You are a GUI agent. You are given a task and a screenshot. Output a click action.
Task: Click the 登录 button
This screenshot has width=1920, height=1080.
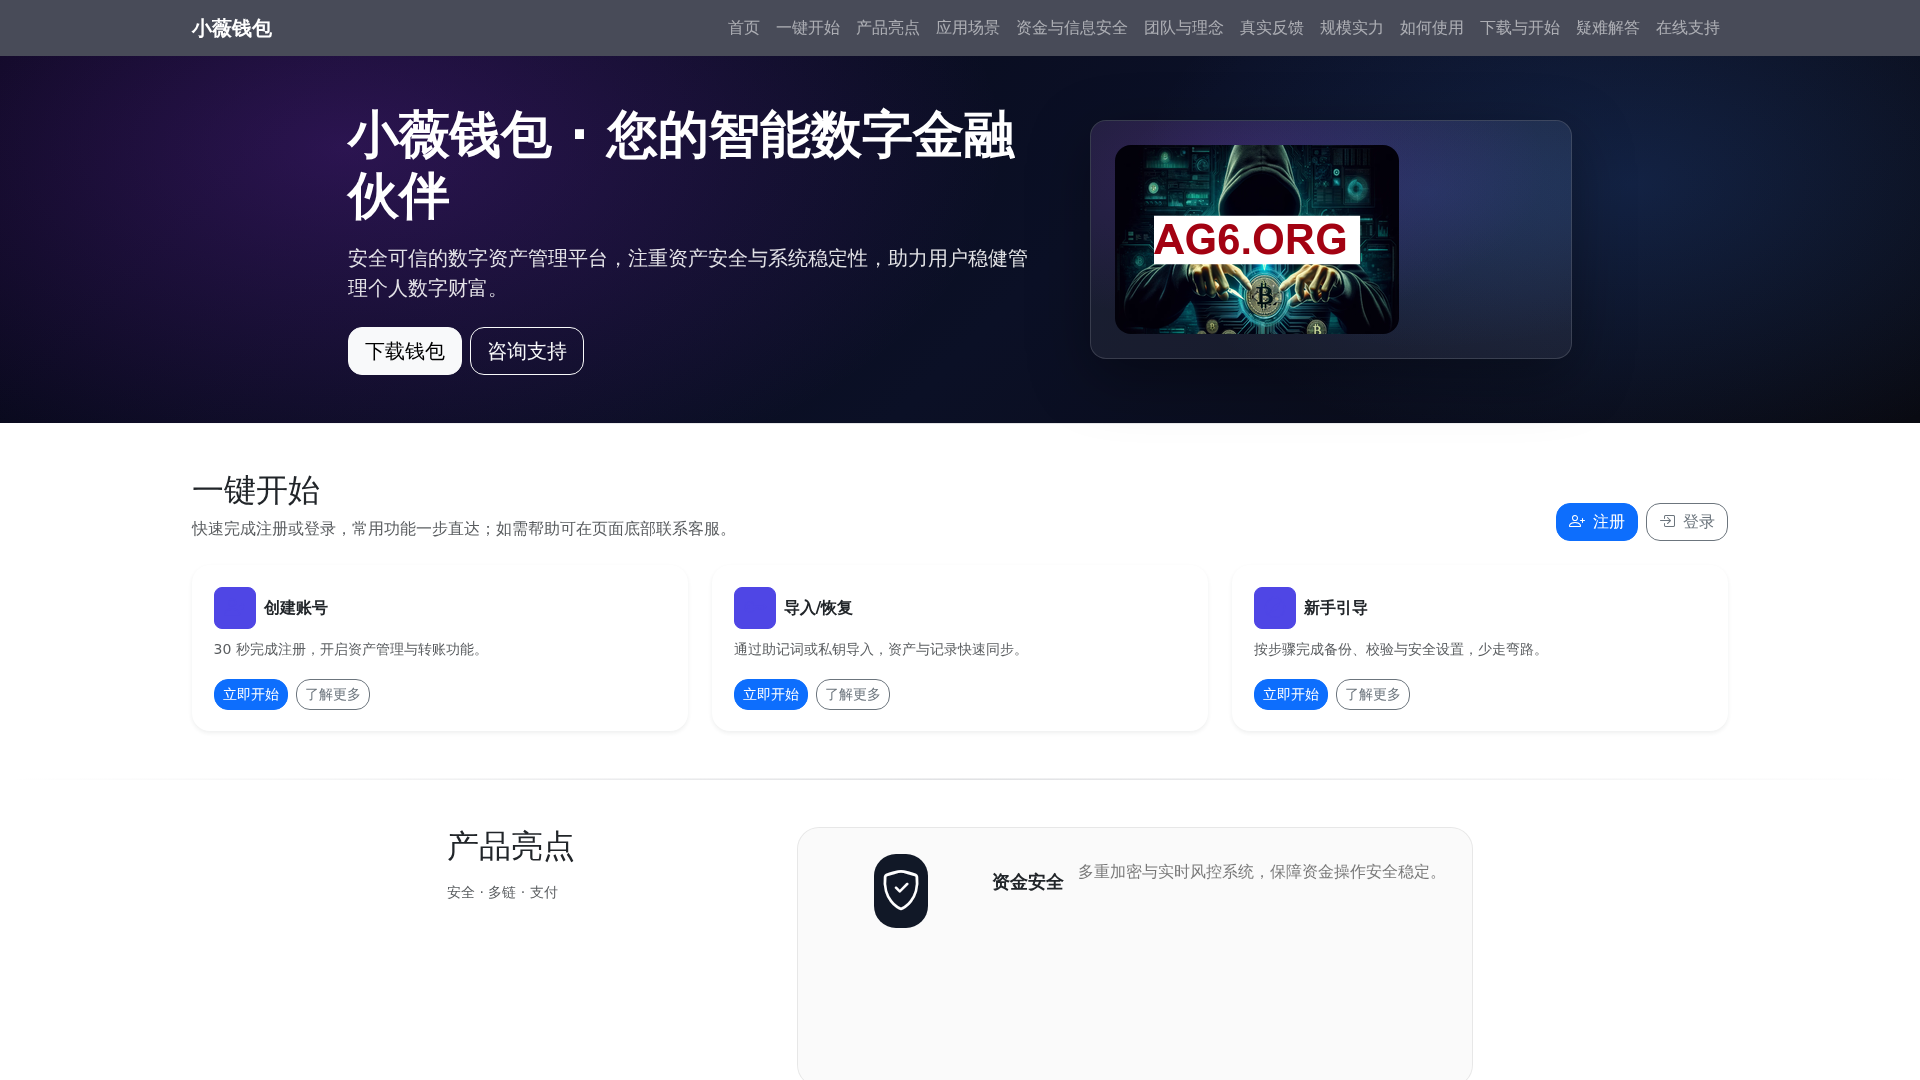pyautogui.click(x=1687, y=522)
